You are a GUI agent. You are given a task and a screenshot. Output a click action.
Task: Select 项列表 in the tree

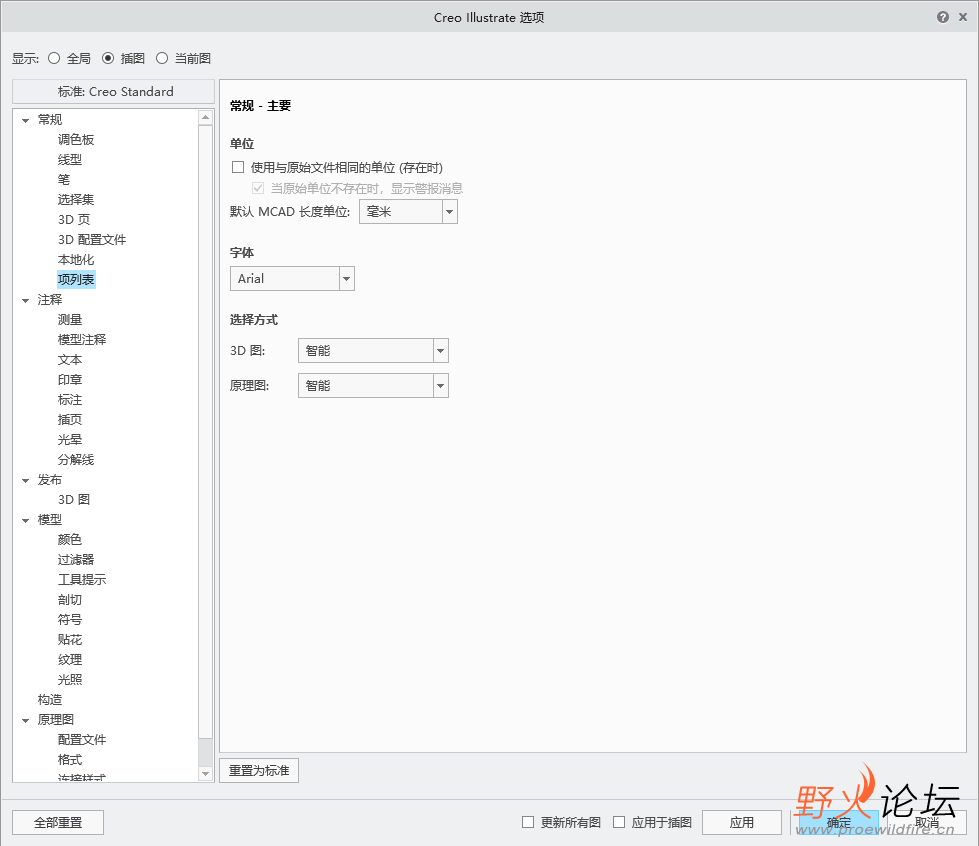(x=76, y=279)
